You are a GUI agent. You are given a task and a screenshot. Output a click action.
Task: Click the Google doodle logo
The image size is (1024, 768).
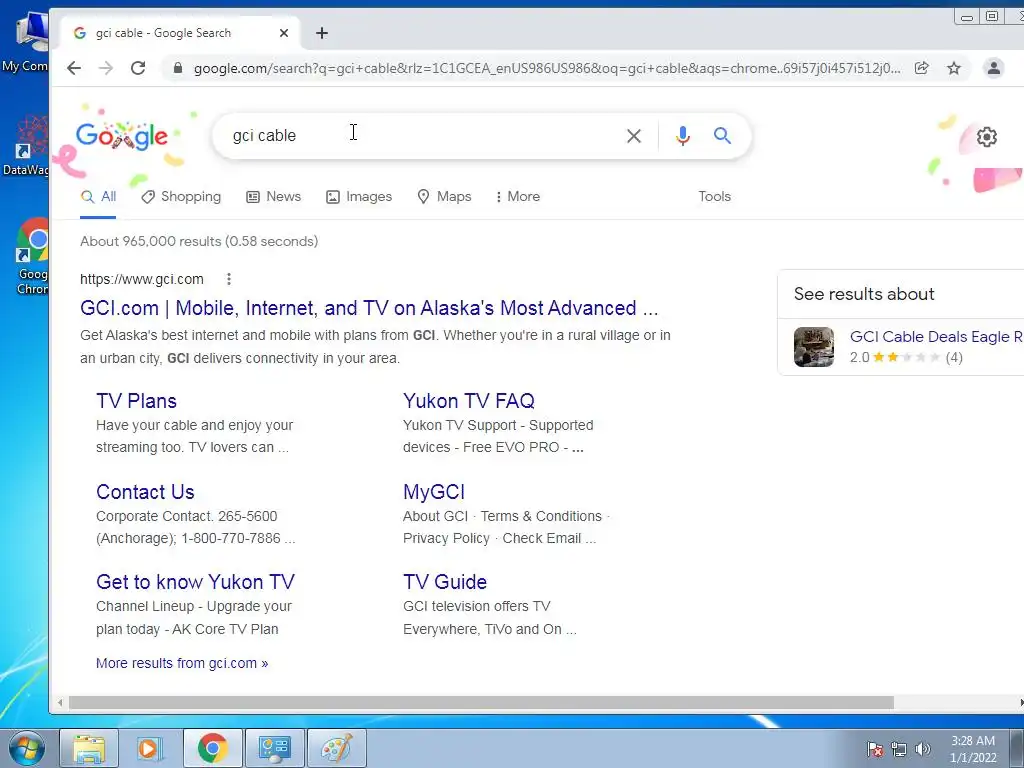(x=122, y=136)
